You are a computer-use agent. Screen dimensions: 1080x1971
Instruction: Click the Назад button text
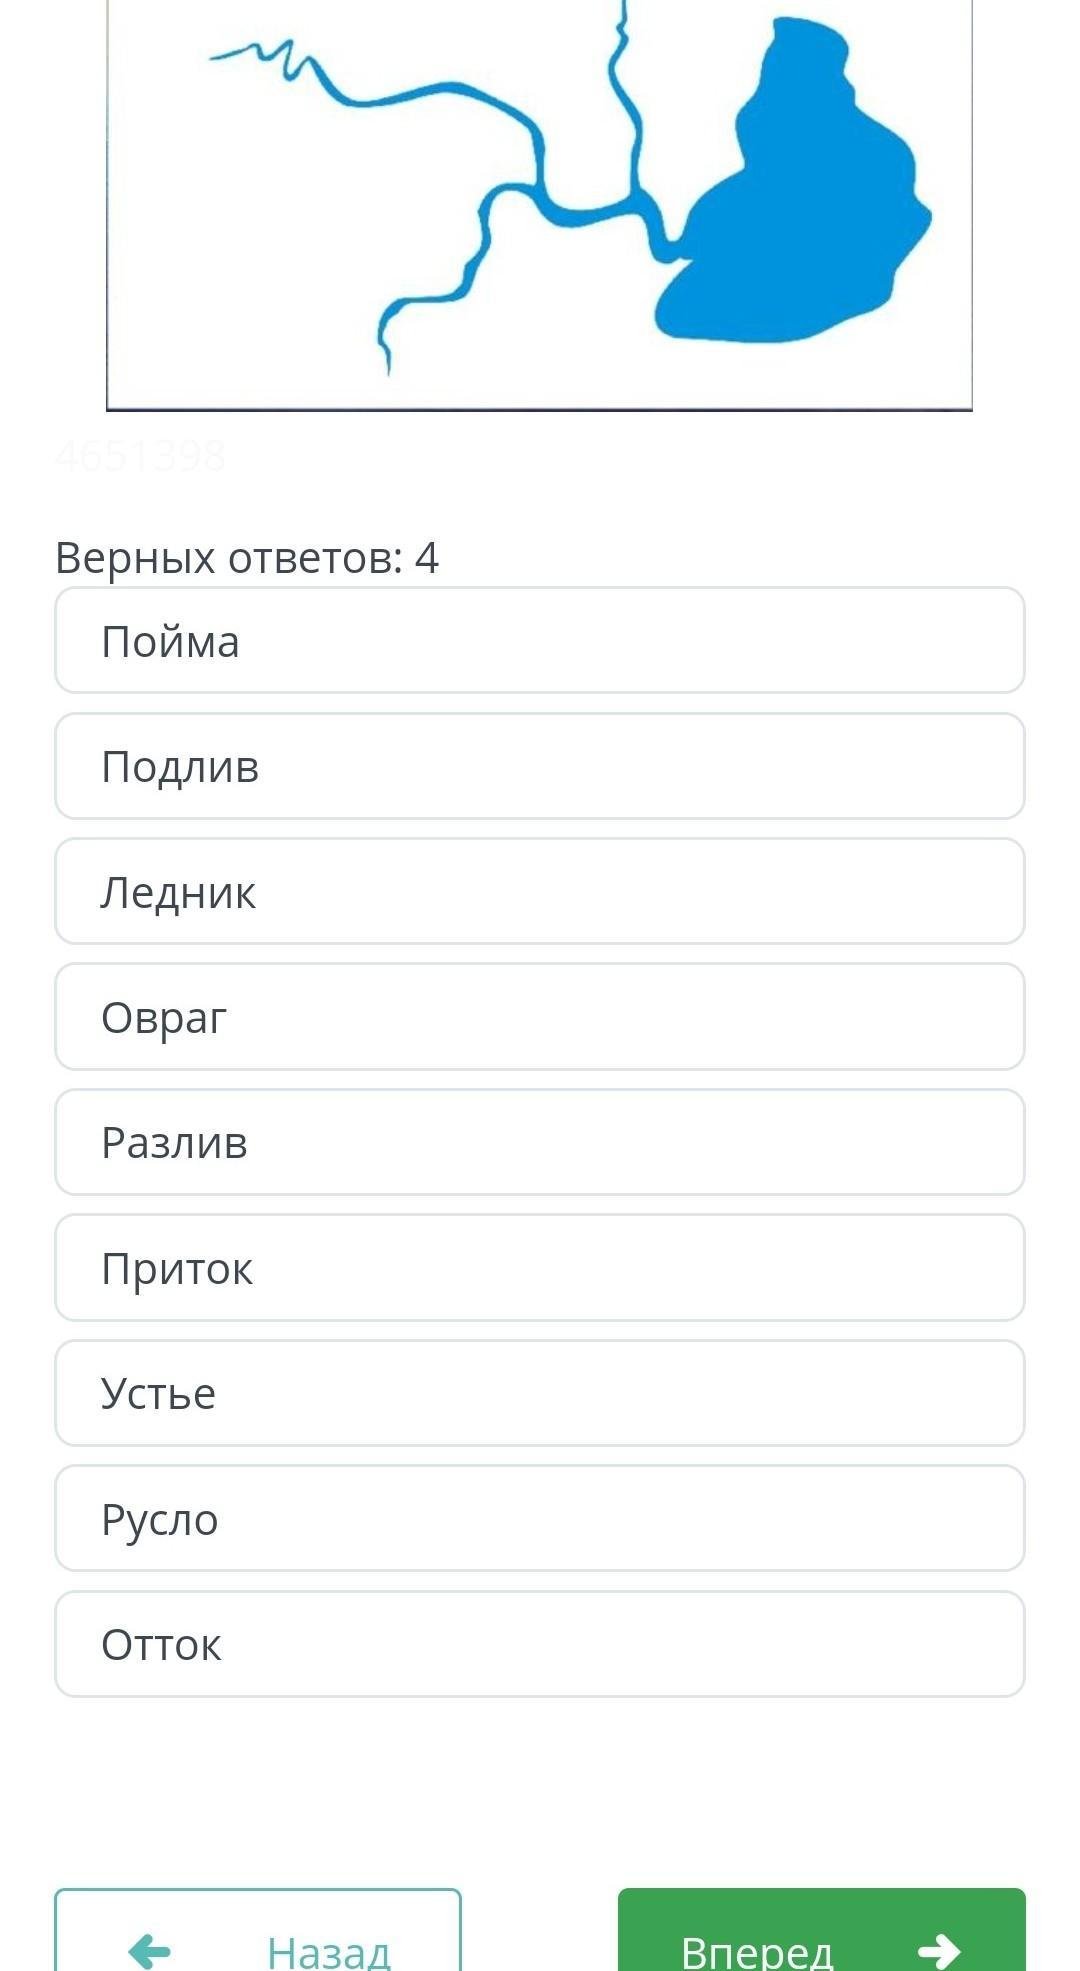(328, 1950)
